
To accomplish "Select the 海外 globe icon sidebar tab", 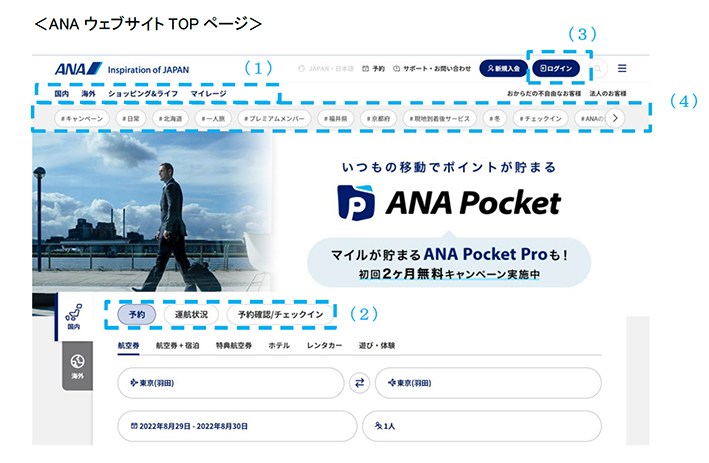I will (77, 366).
